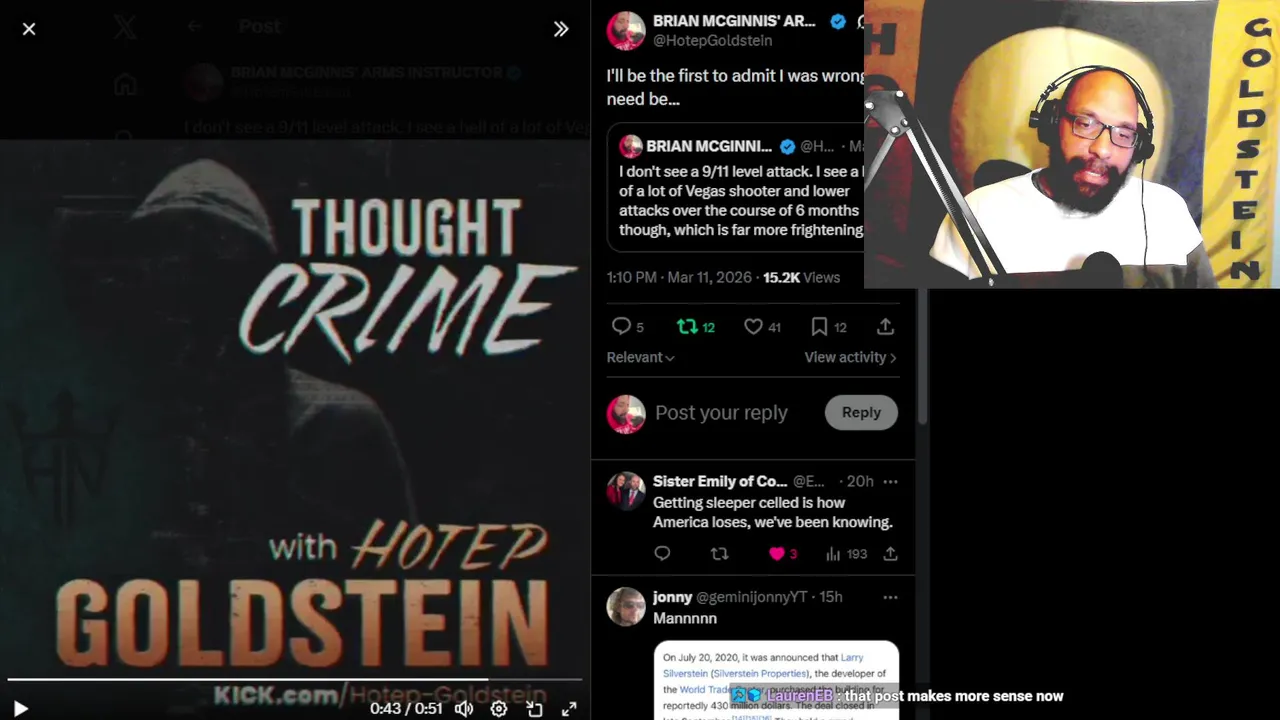
Task: Mute the video volume
Action: 464,708
